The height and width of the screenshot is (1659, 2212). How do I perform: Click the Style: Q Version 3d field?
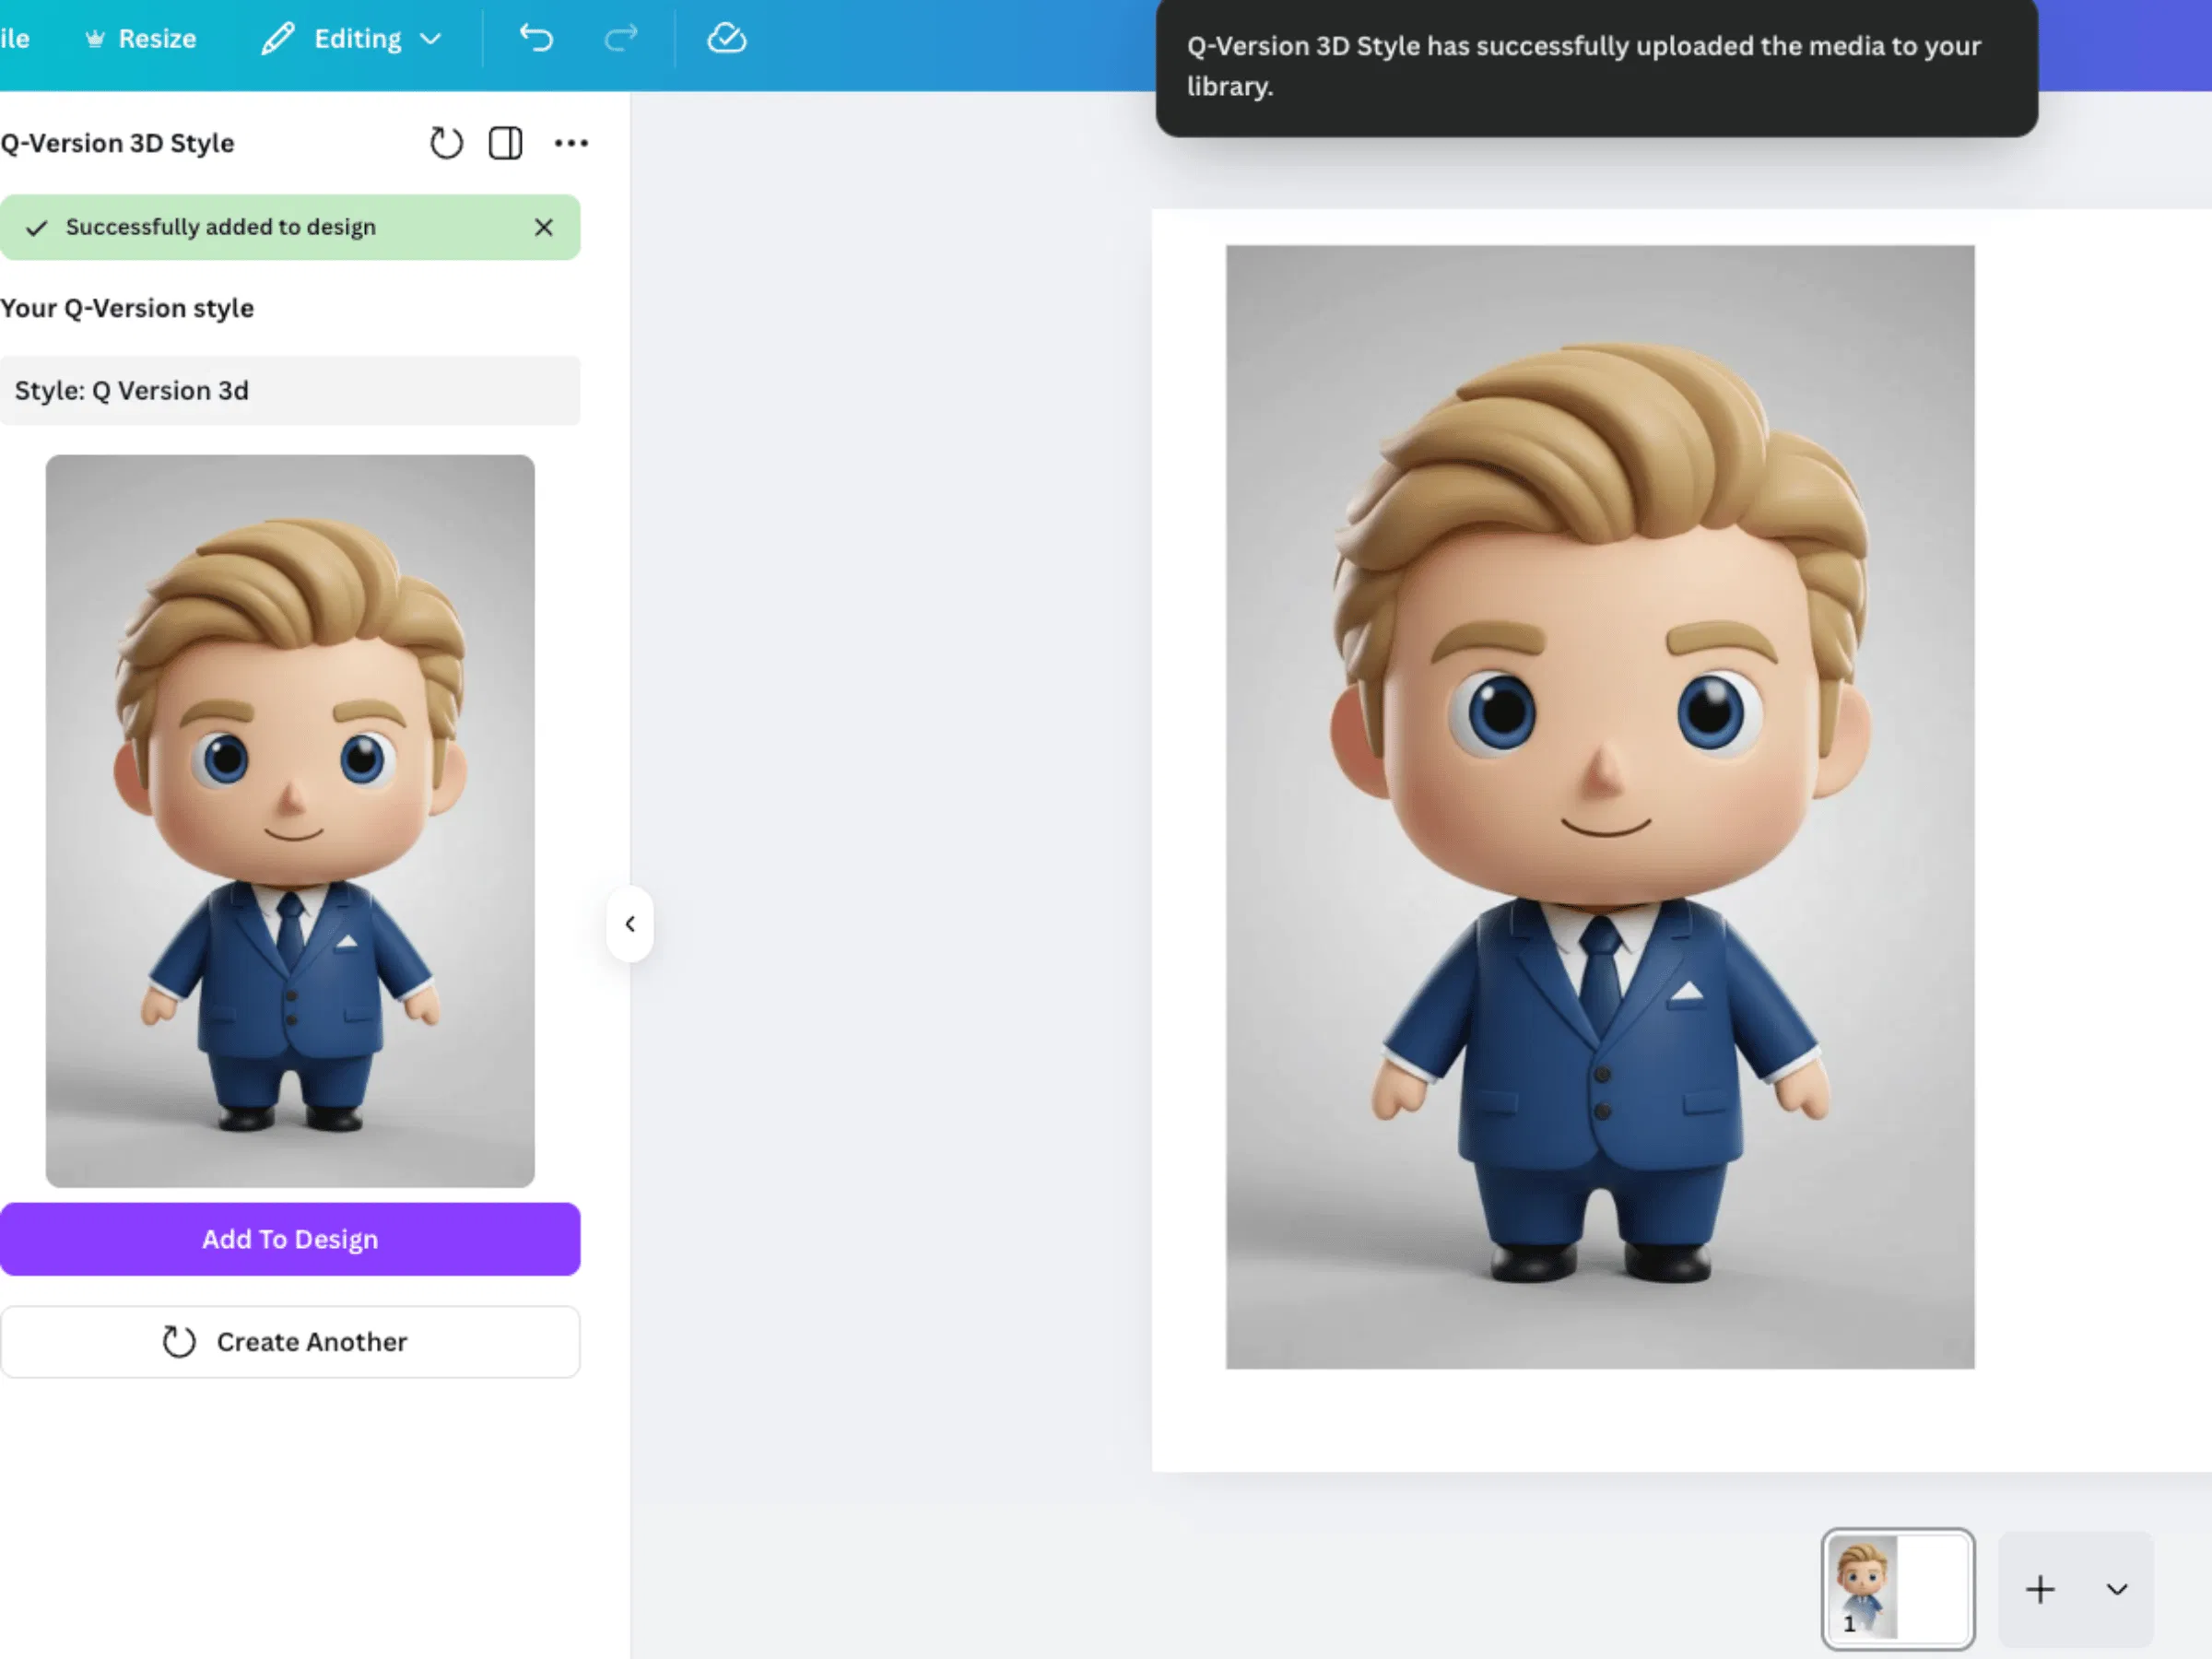(x=290, y=390)
